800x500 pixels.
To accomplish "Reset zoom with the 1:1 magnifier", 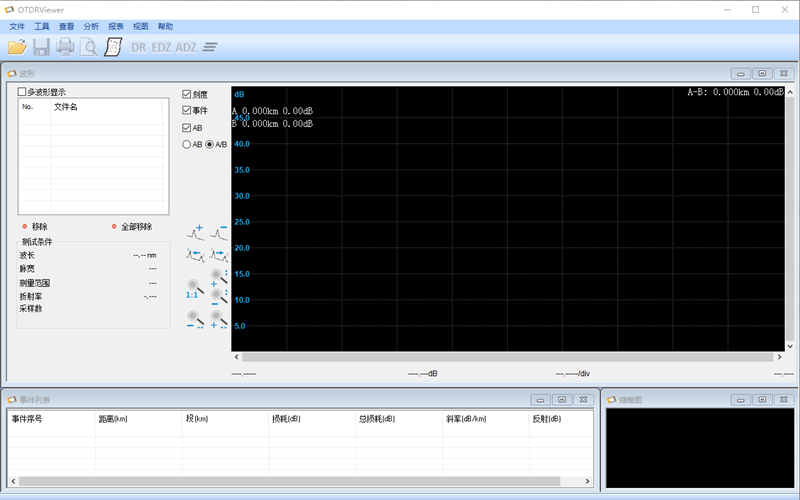I will [195, 289].
